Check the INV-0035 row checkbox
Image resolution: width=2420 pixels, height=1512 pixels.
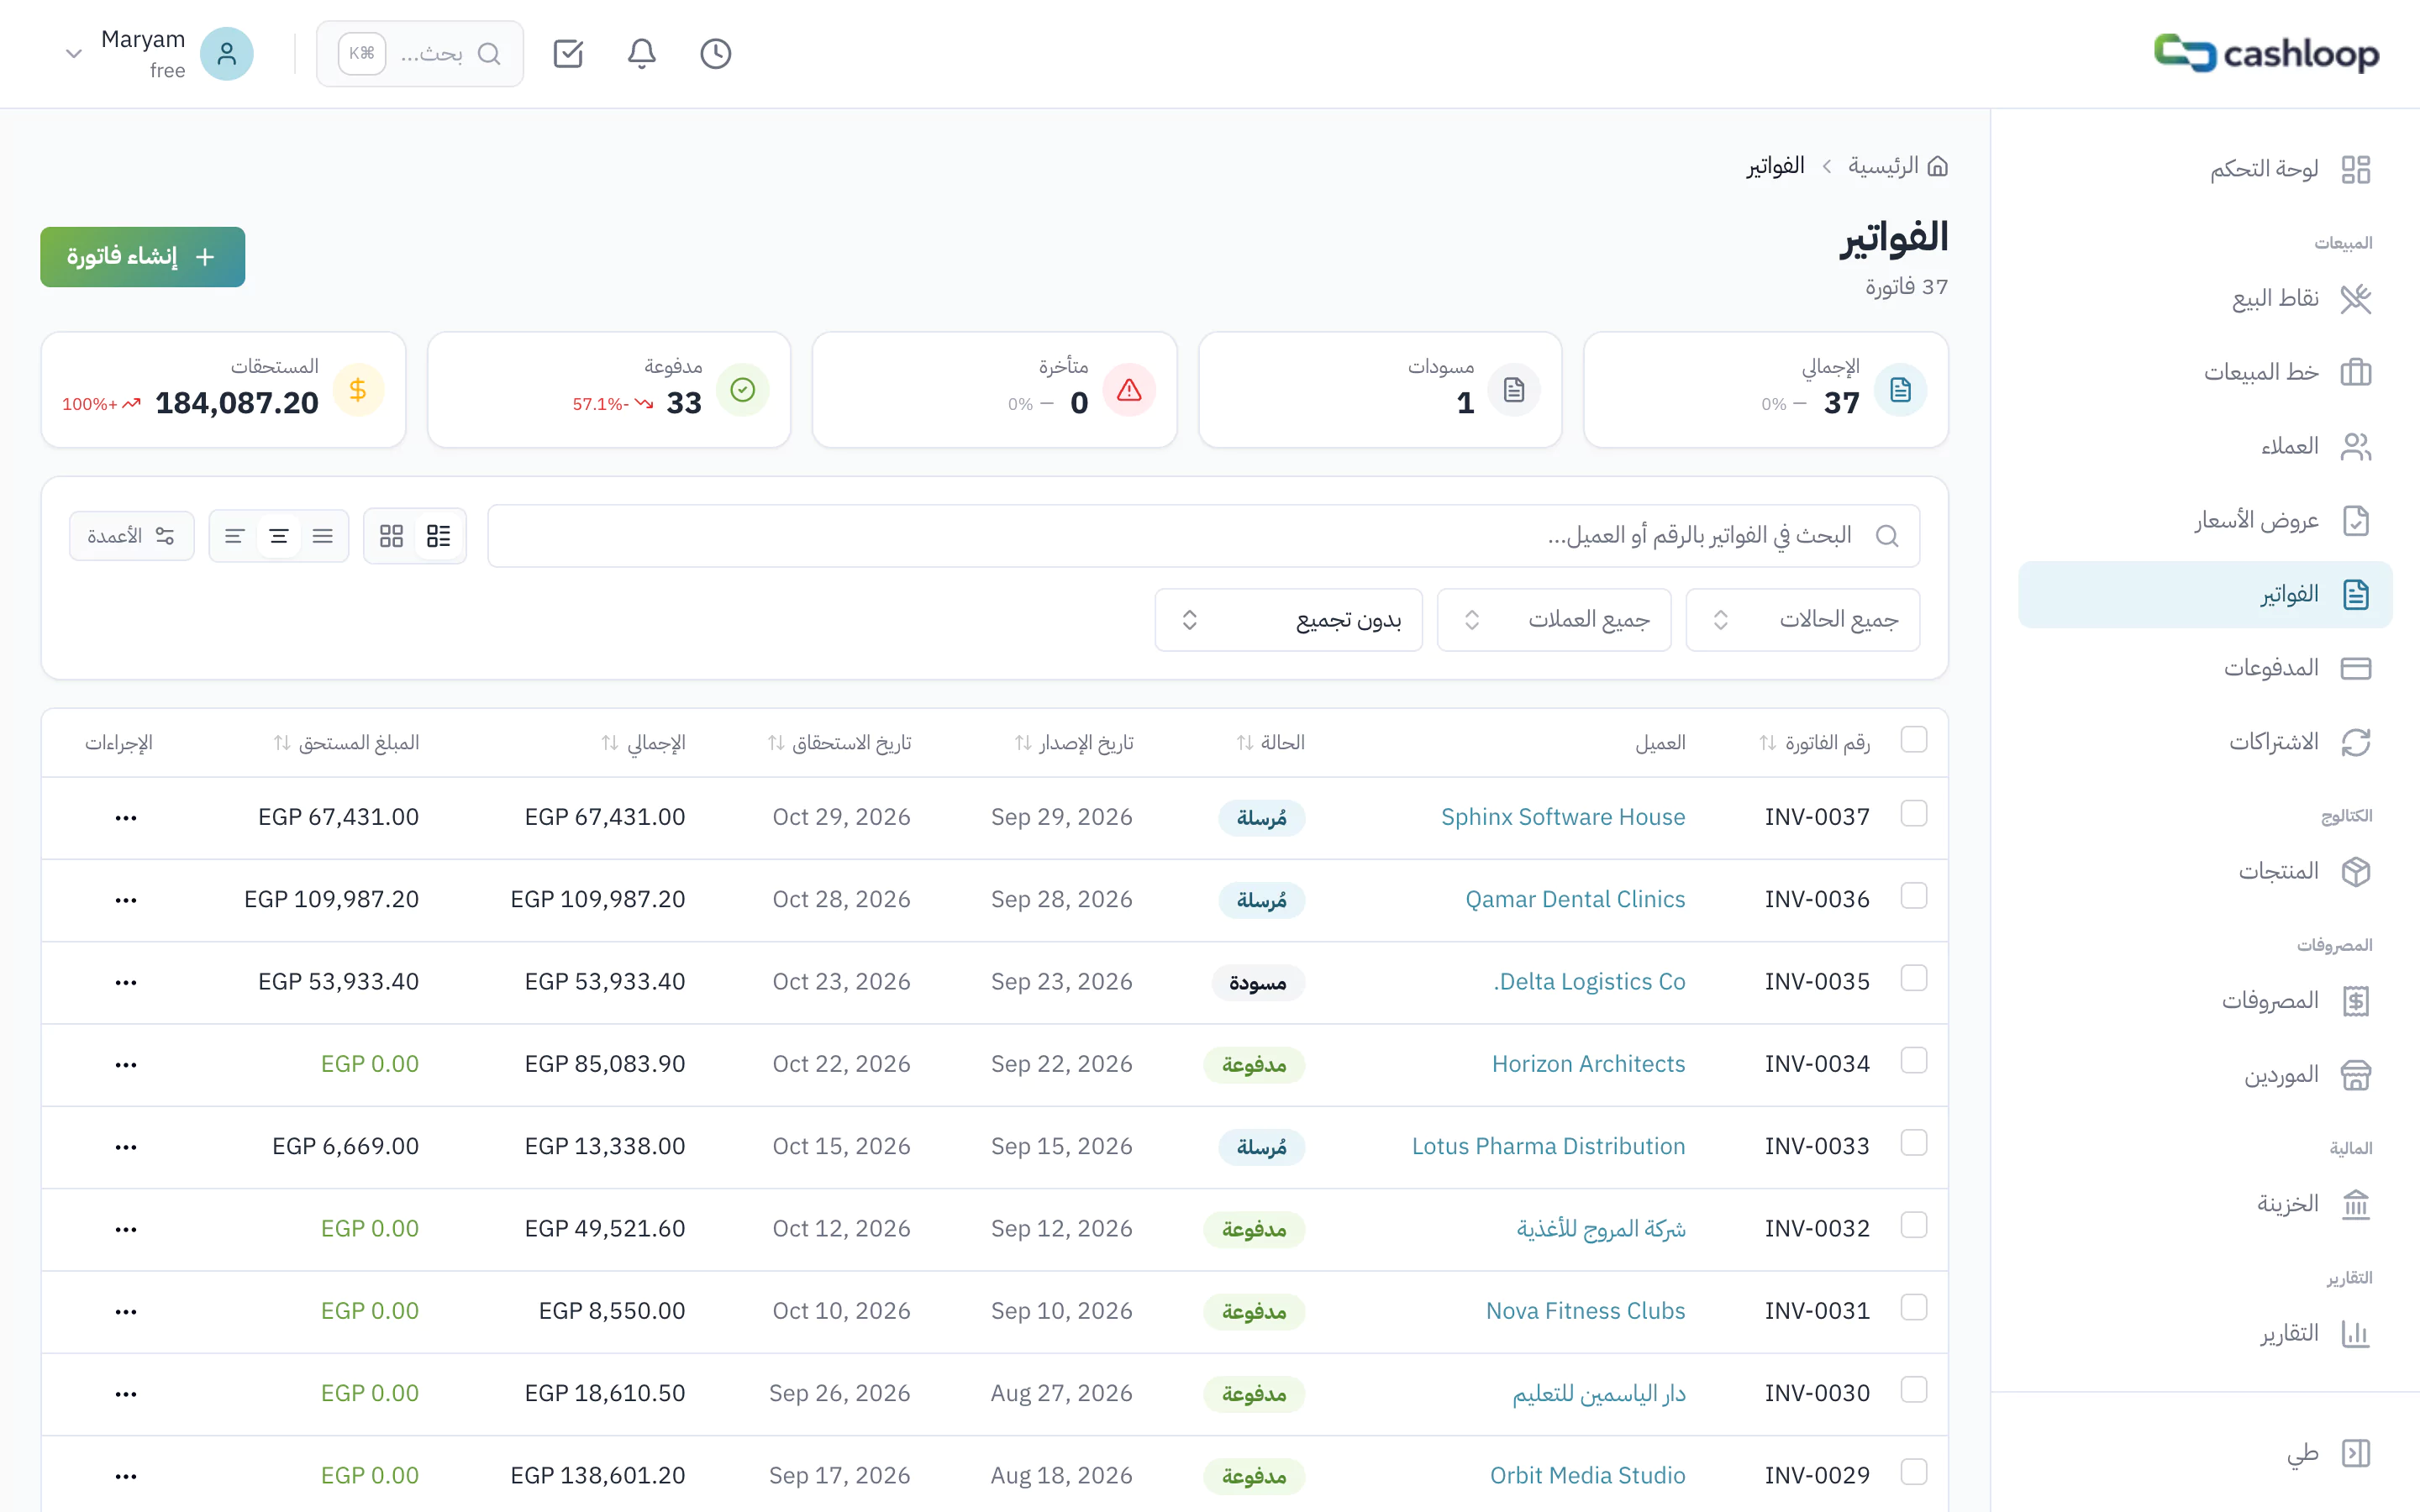[1914, 978]
